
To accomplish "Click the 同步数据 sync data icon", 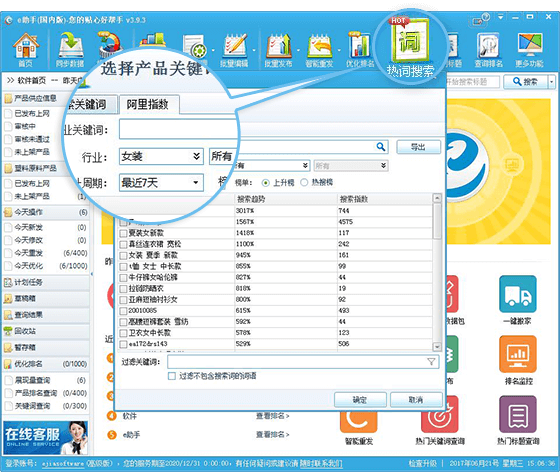I will click(x=70, y=50).
